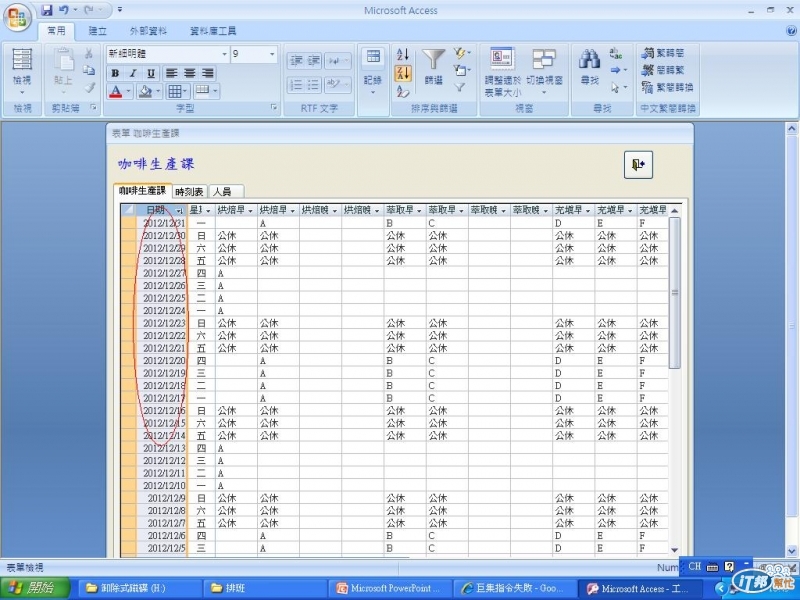Screen dimensions: 800x600
Task: Sort ascending with the A-Z icon
Action: (x=403, y=54)
